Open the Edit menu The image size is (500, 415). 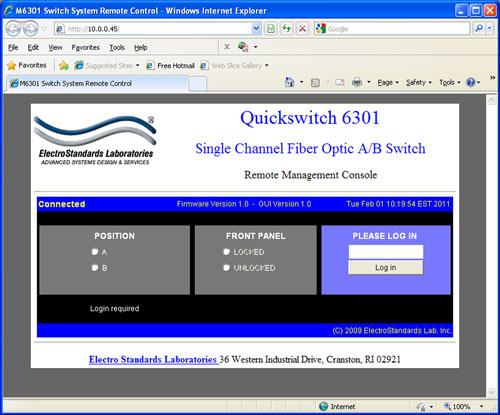(x=33, y=47)
